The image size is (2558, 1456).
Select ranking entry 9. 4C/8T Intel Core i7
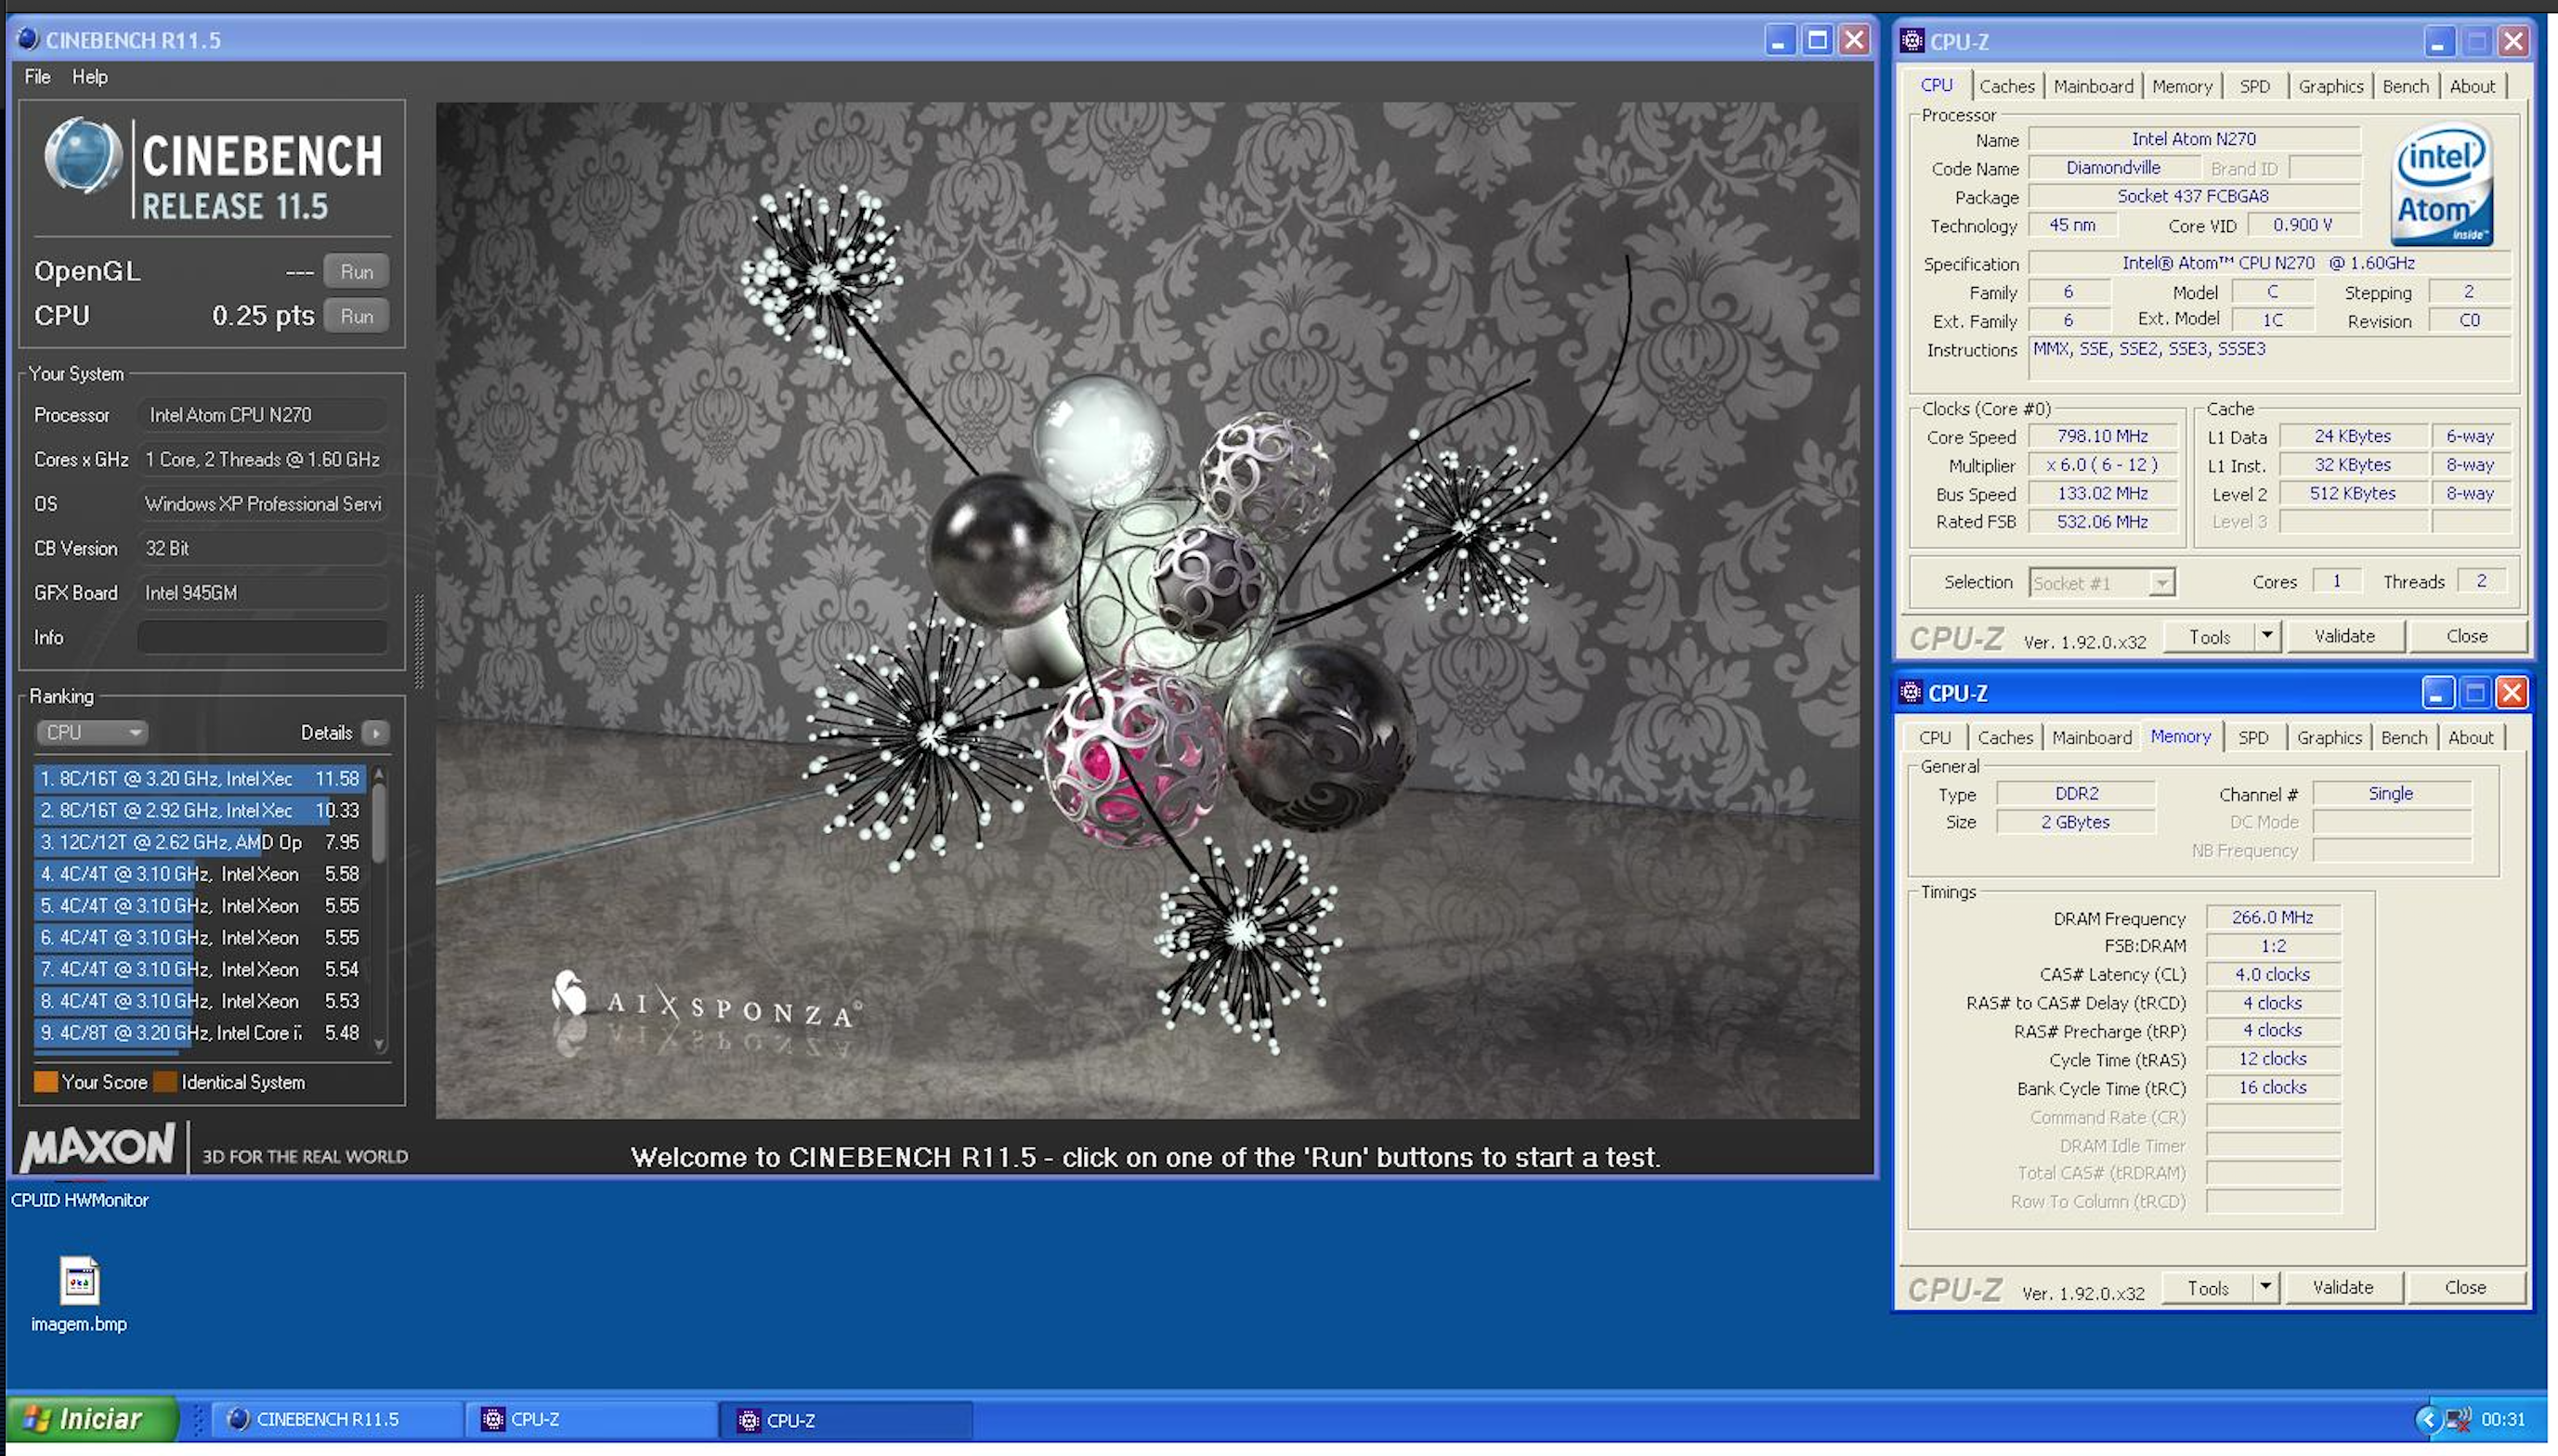coord(200,1032)
